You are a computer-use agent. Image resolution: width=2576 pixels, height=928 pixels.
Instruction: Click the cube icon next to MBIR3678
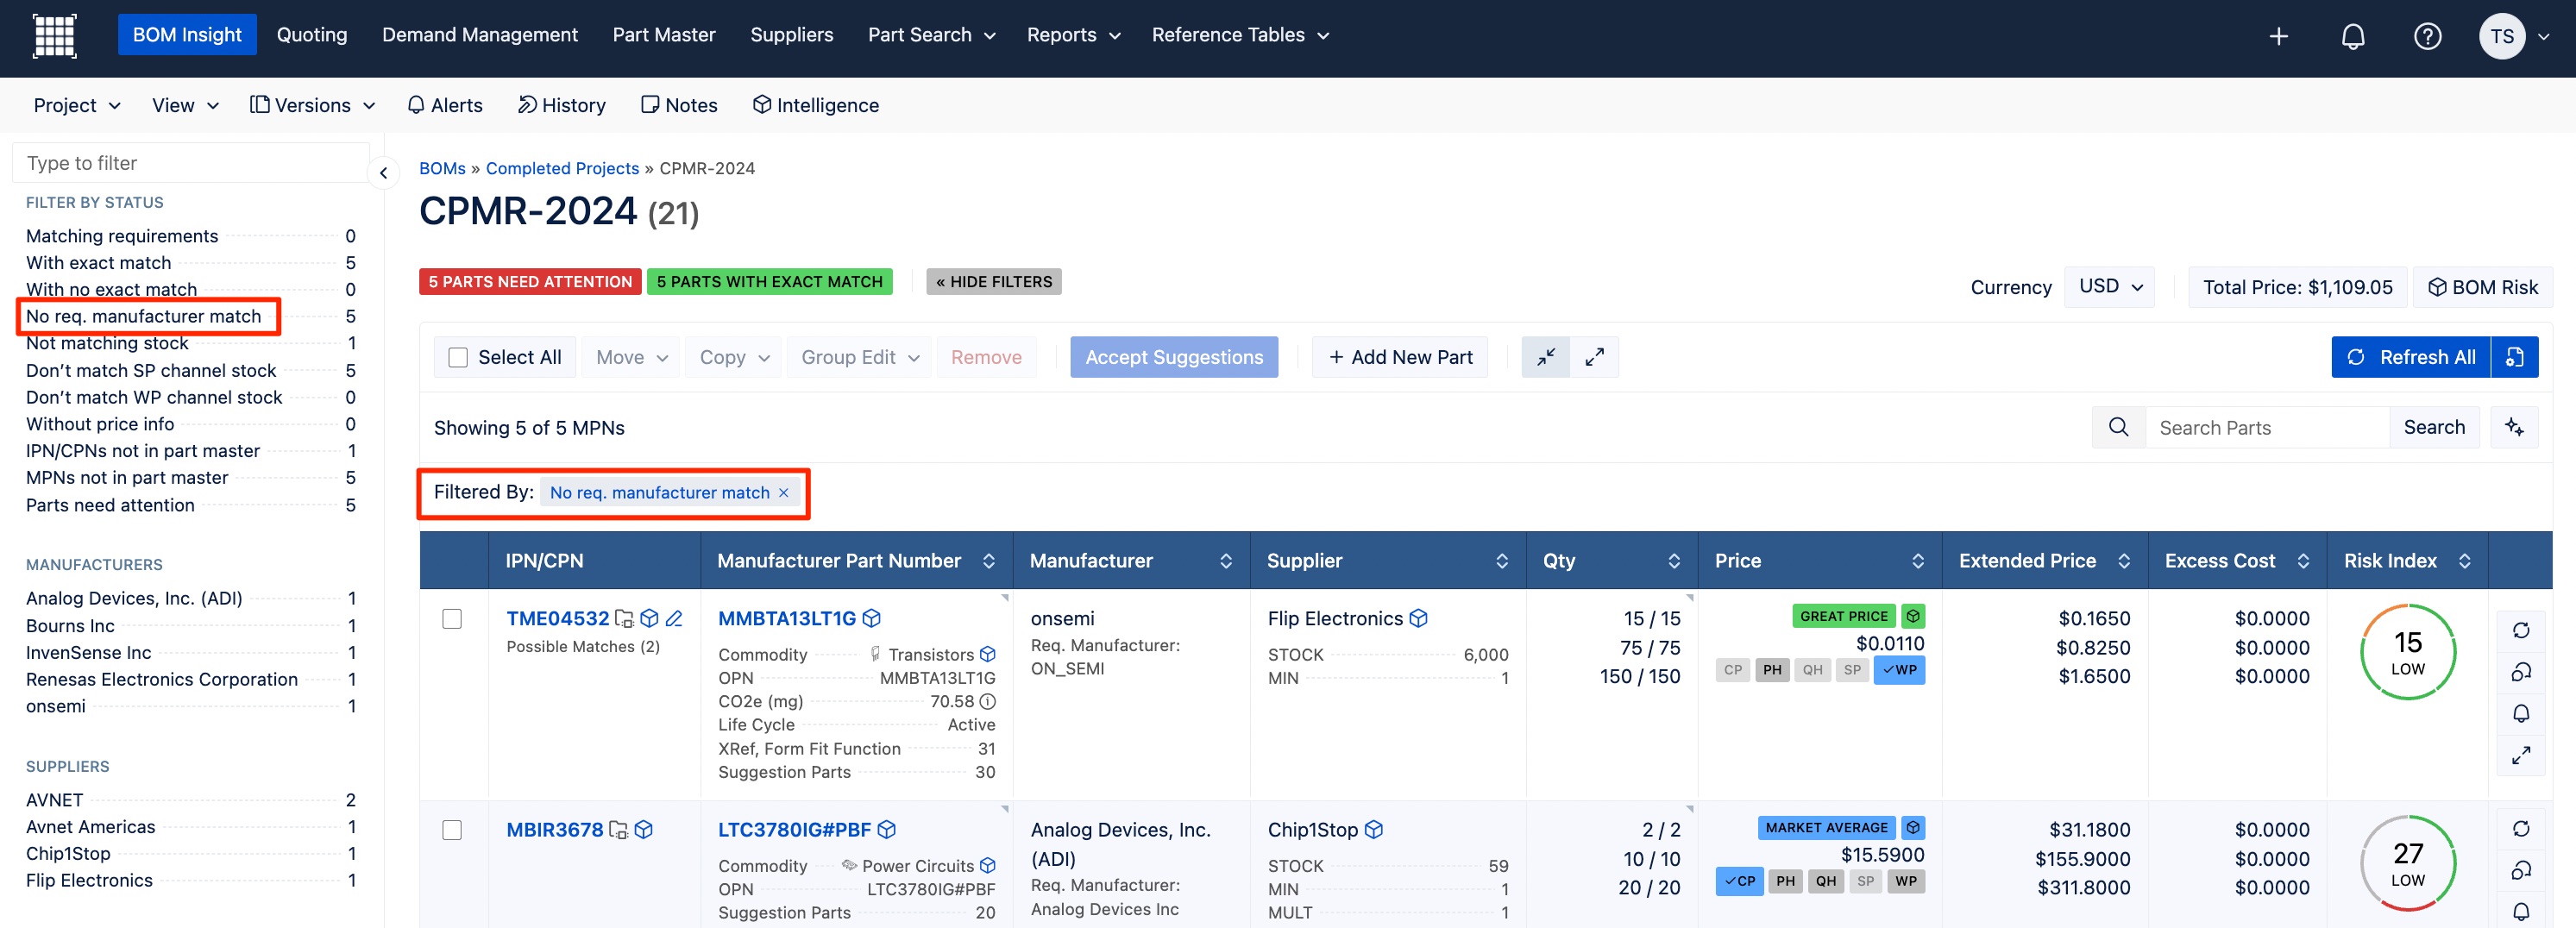[644, 830]
